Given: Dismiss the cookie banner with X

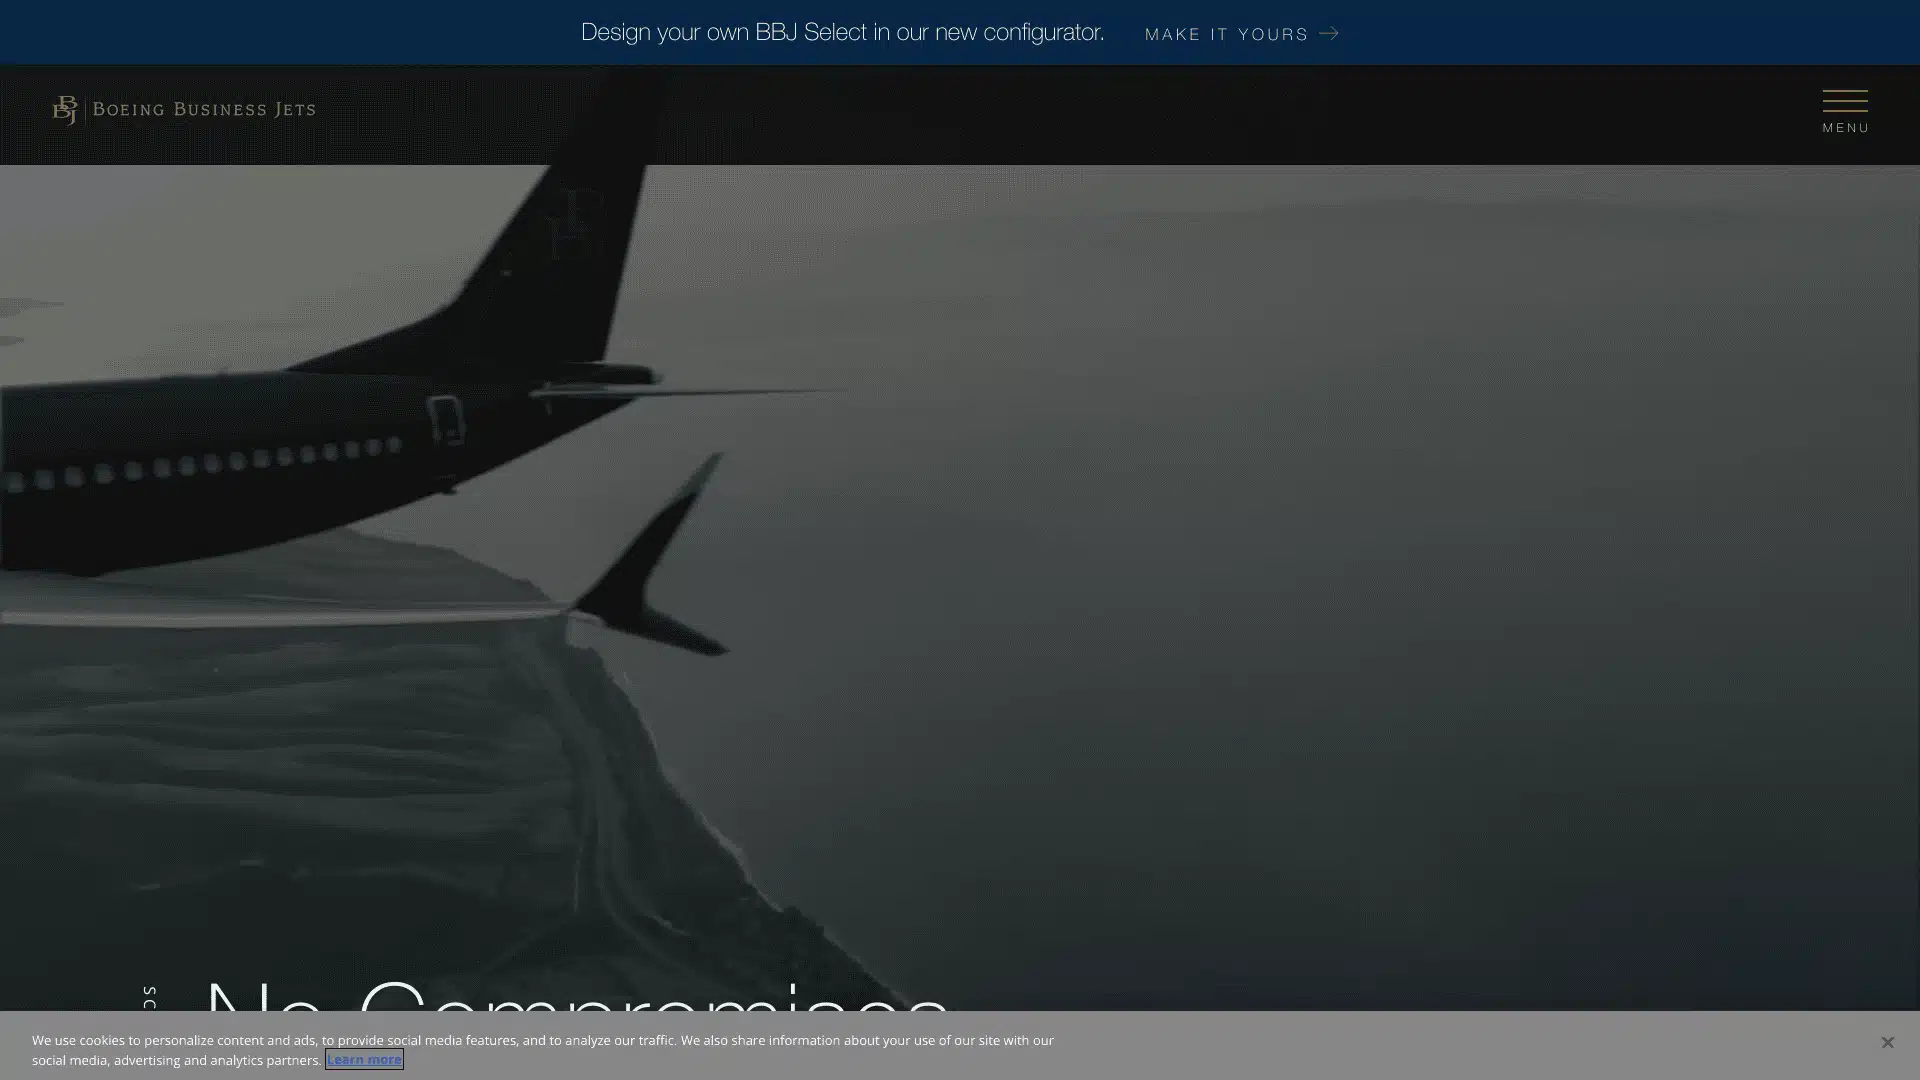Looking at the screenshot, I should (x=1886, y=1042).
